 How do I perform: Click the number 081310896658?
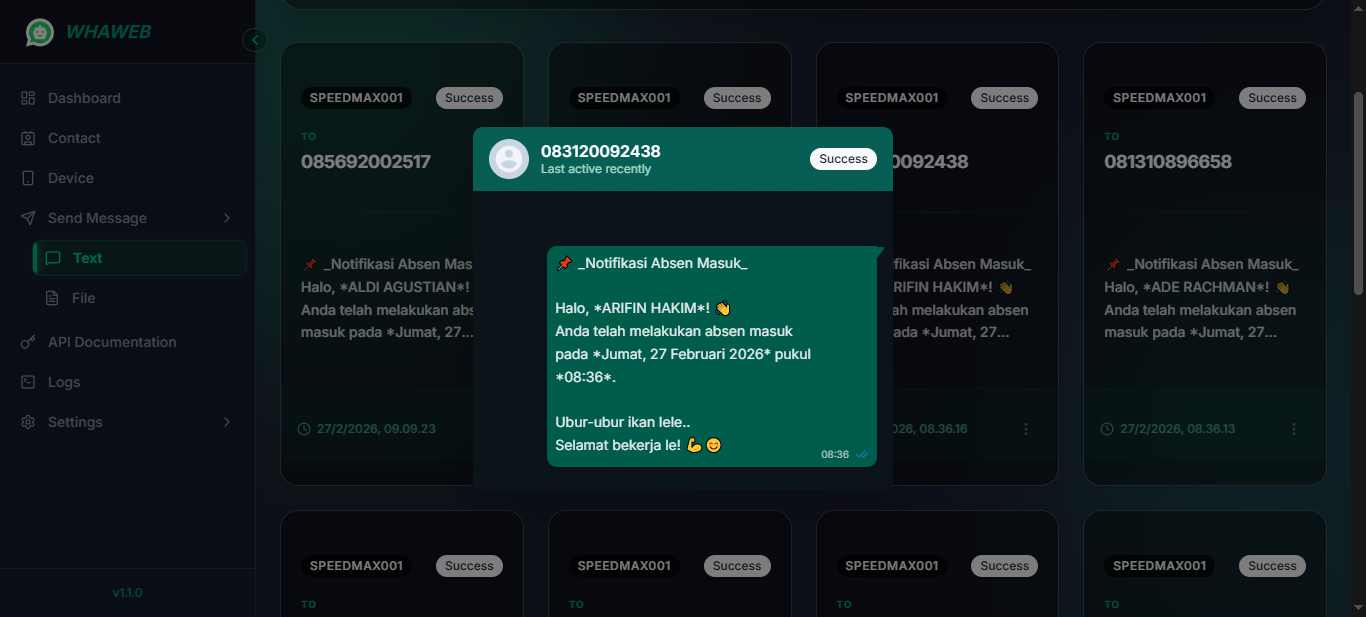coord(1168,161)
